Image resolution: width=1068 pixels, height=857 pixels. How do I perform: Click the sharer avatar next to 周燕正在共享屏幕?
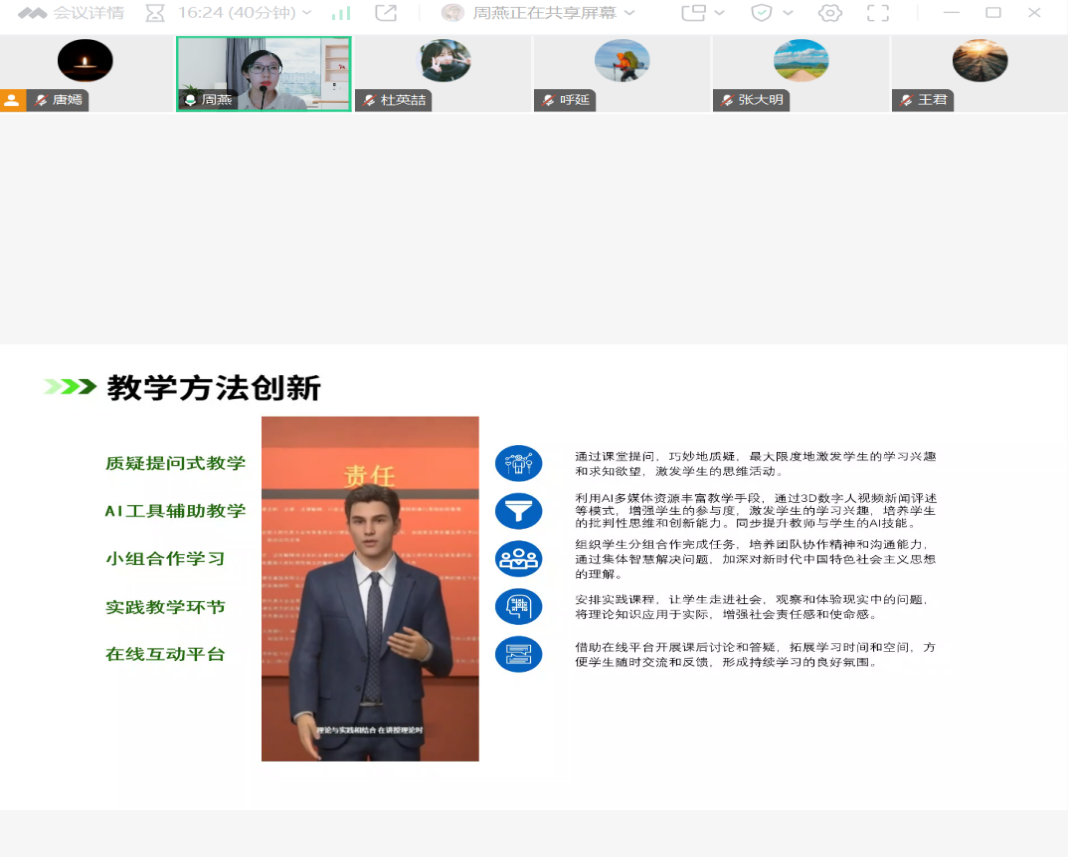tap(452, 13)
